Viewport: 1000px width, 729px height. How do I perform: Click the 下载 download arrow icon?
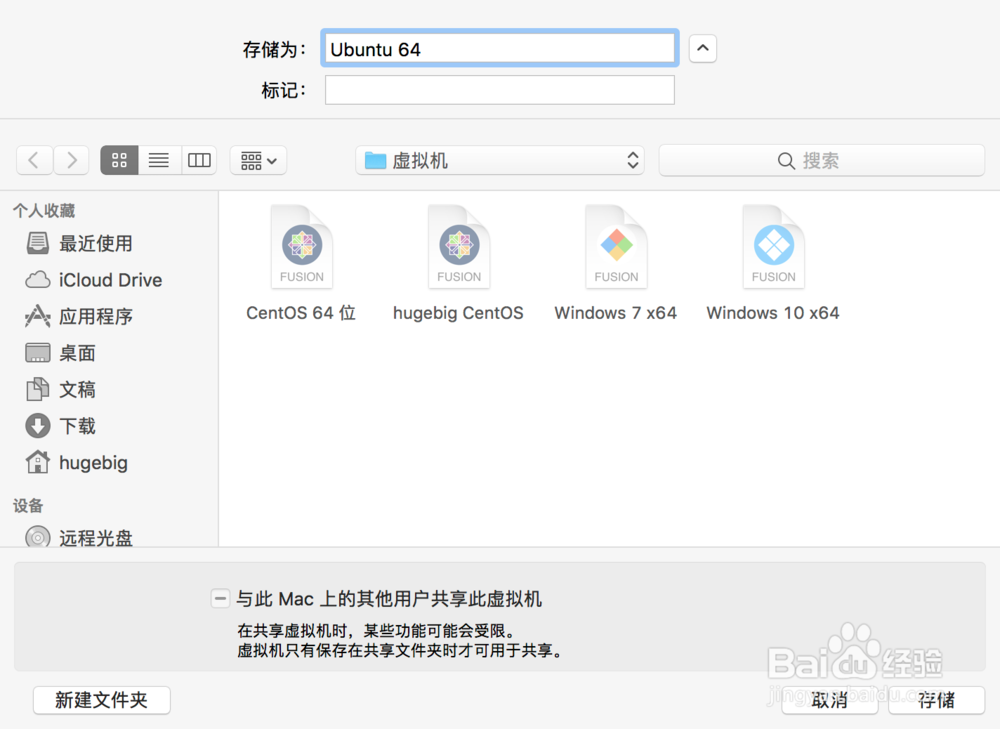(x=38, y=425)
